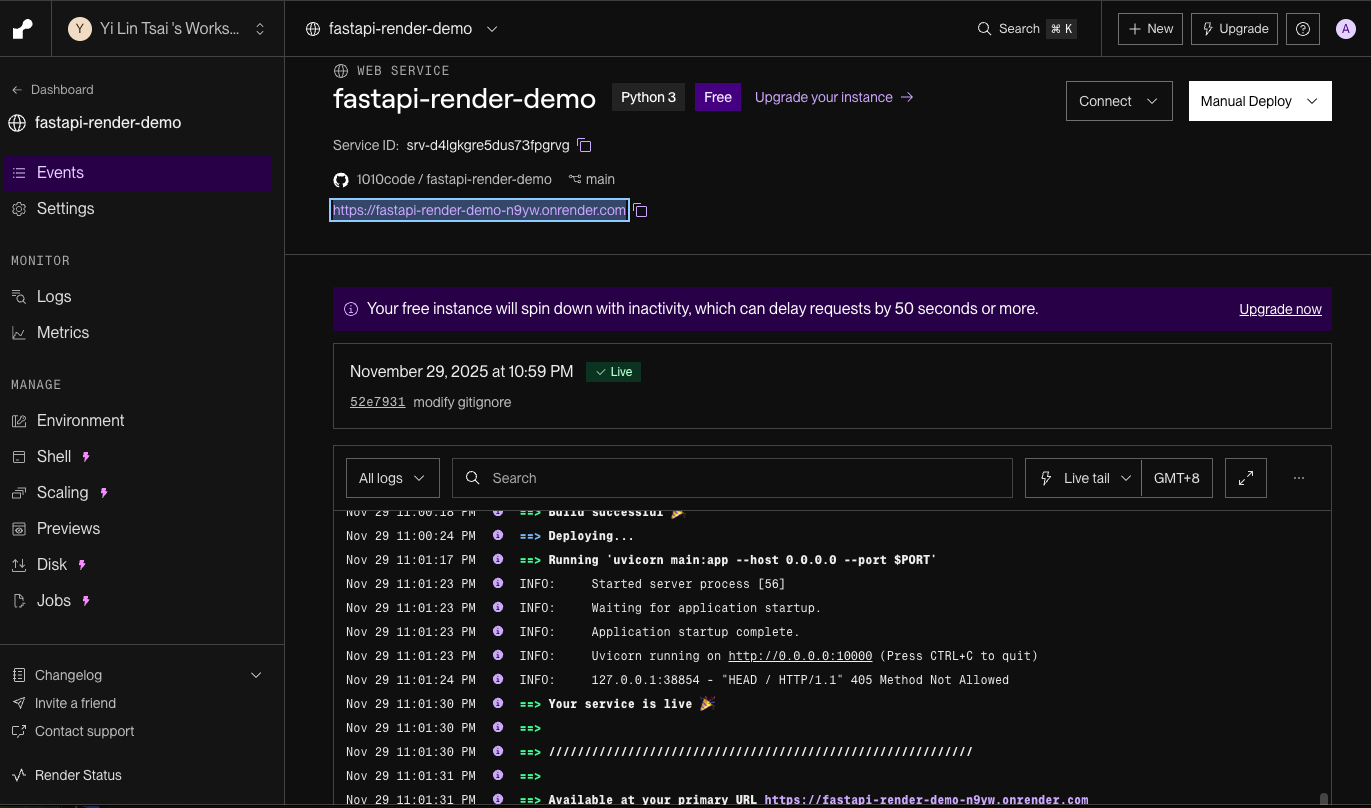This screenshot has height=808, width=1371.
Task: Copy the onrender.com service URL
Action: tap(641, 211)
